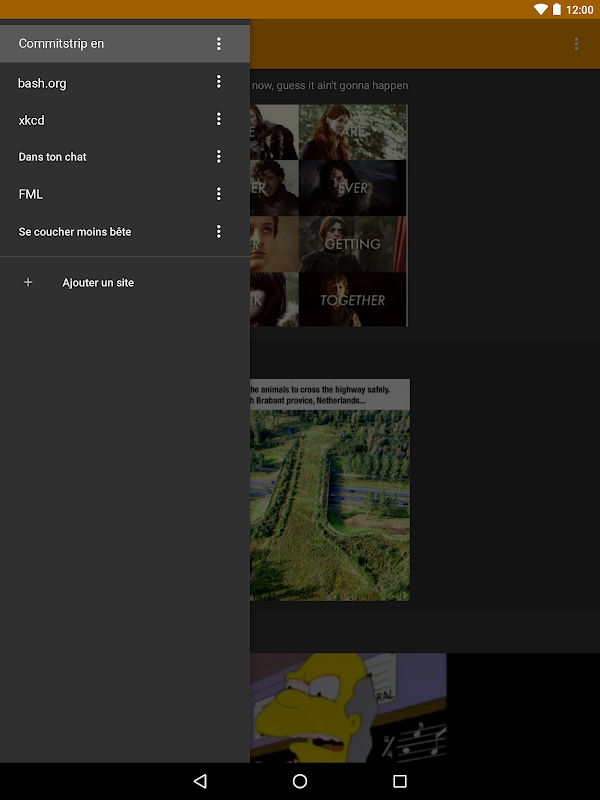
Task: Click the plus icon to add a site
Action: click(x=28, y=282)
